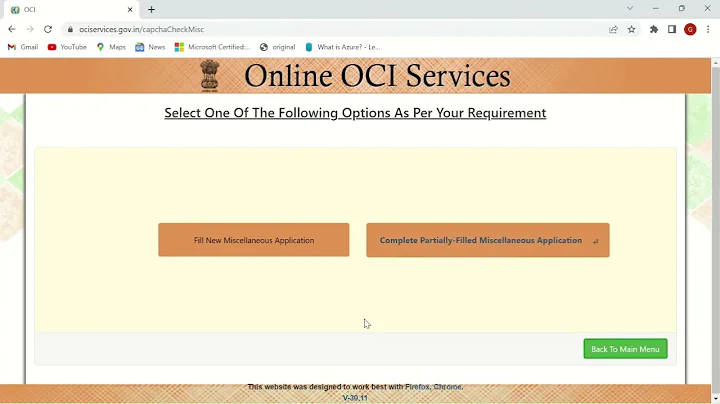This screenshot has width=720, height=404.
Task: Open a new tab with plus icon
Action: pyautogui.click(x=152, y=10)
